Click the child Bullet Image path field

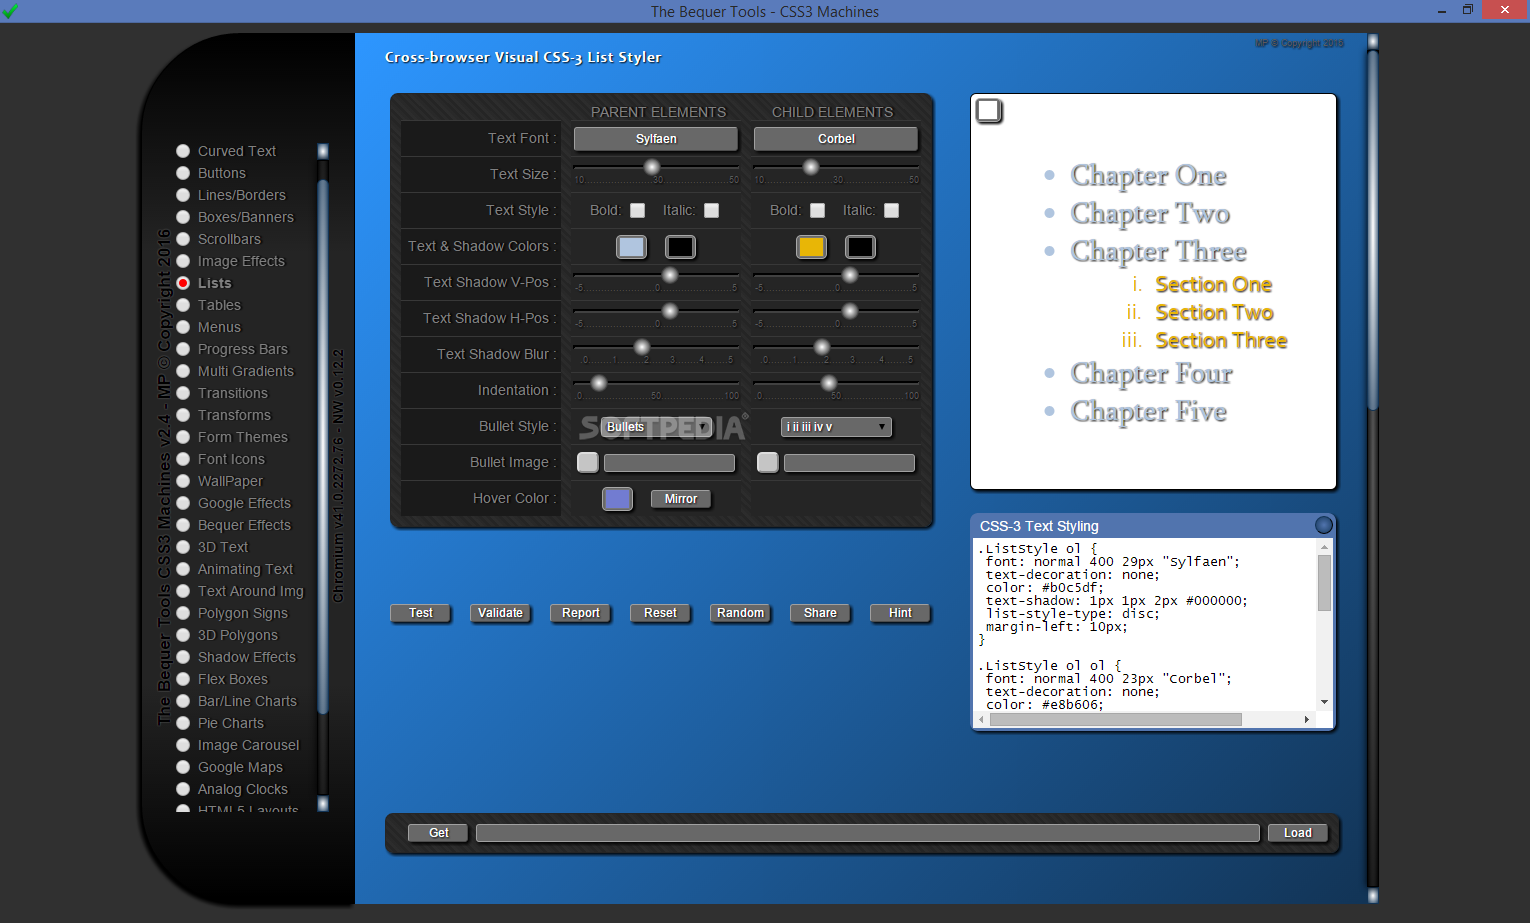tap(849, 463)
